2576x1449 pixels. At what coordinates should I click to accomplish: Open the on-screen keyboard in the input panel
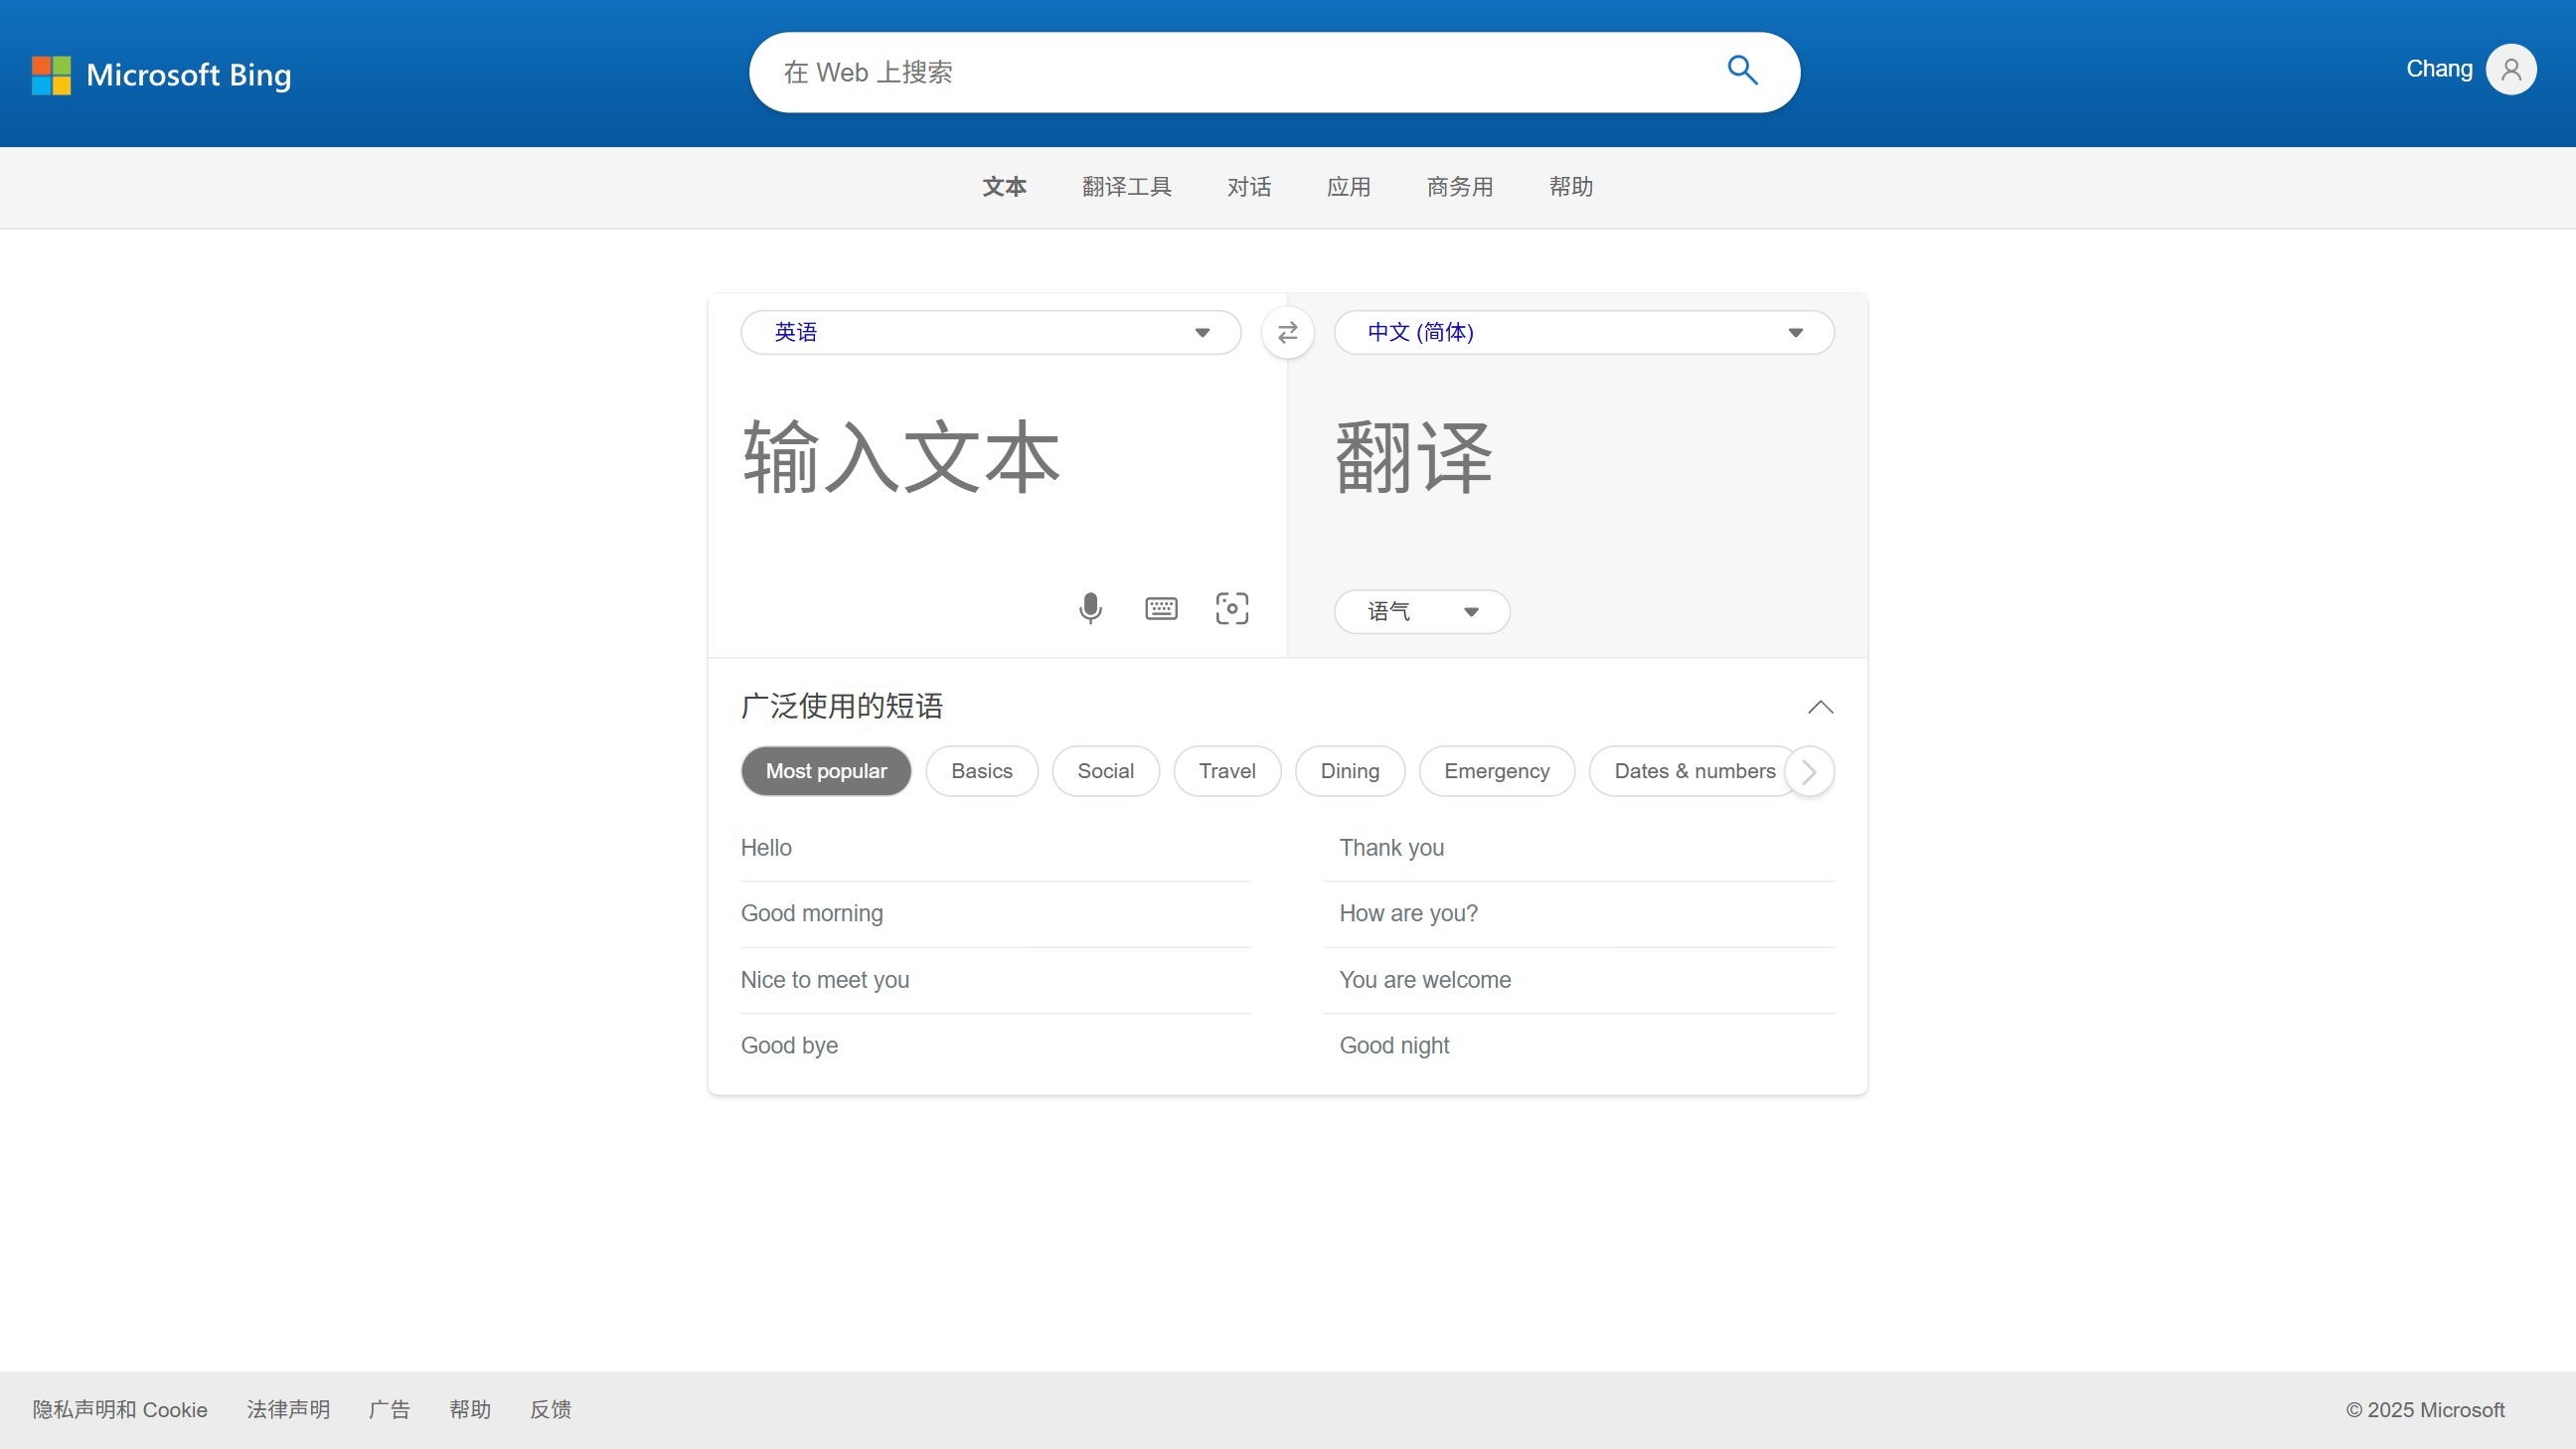(1160, 608)
